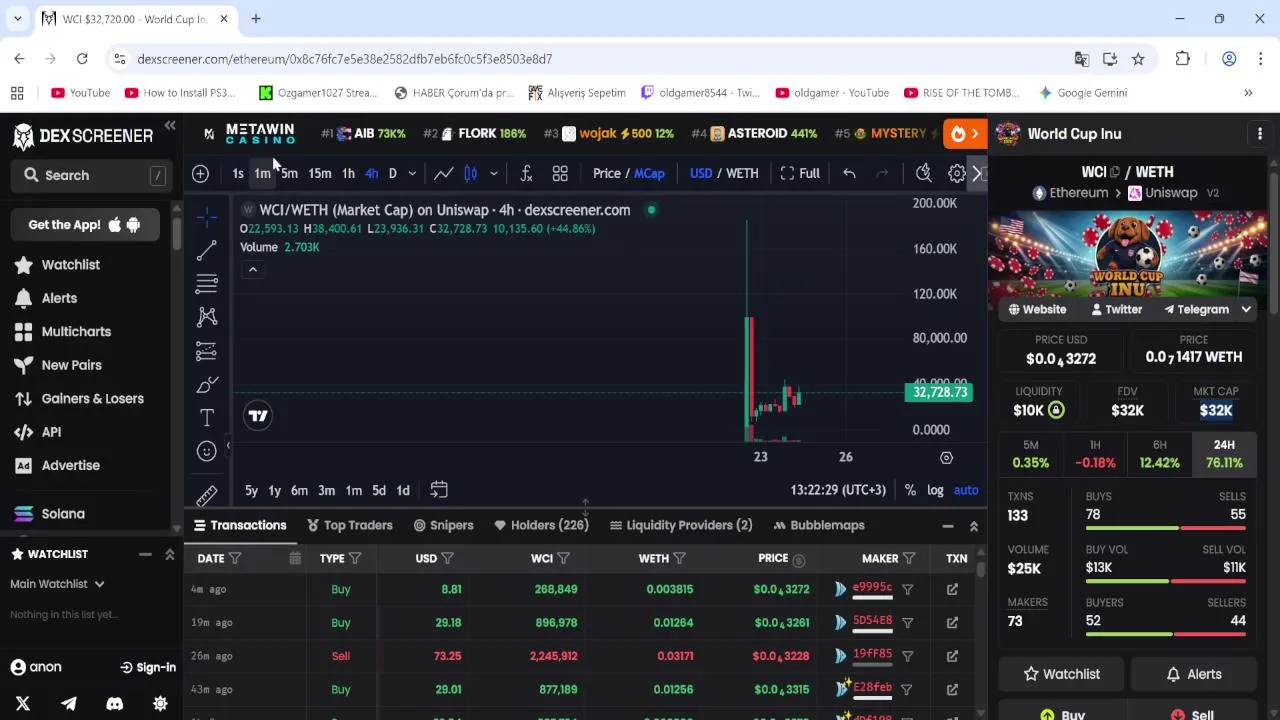
Task: Click the sidebar vertical scrollbar
Action: [177, 233]
